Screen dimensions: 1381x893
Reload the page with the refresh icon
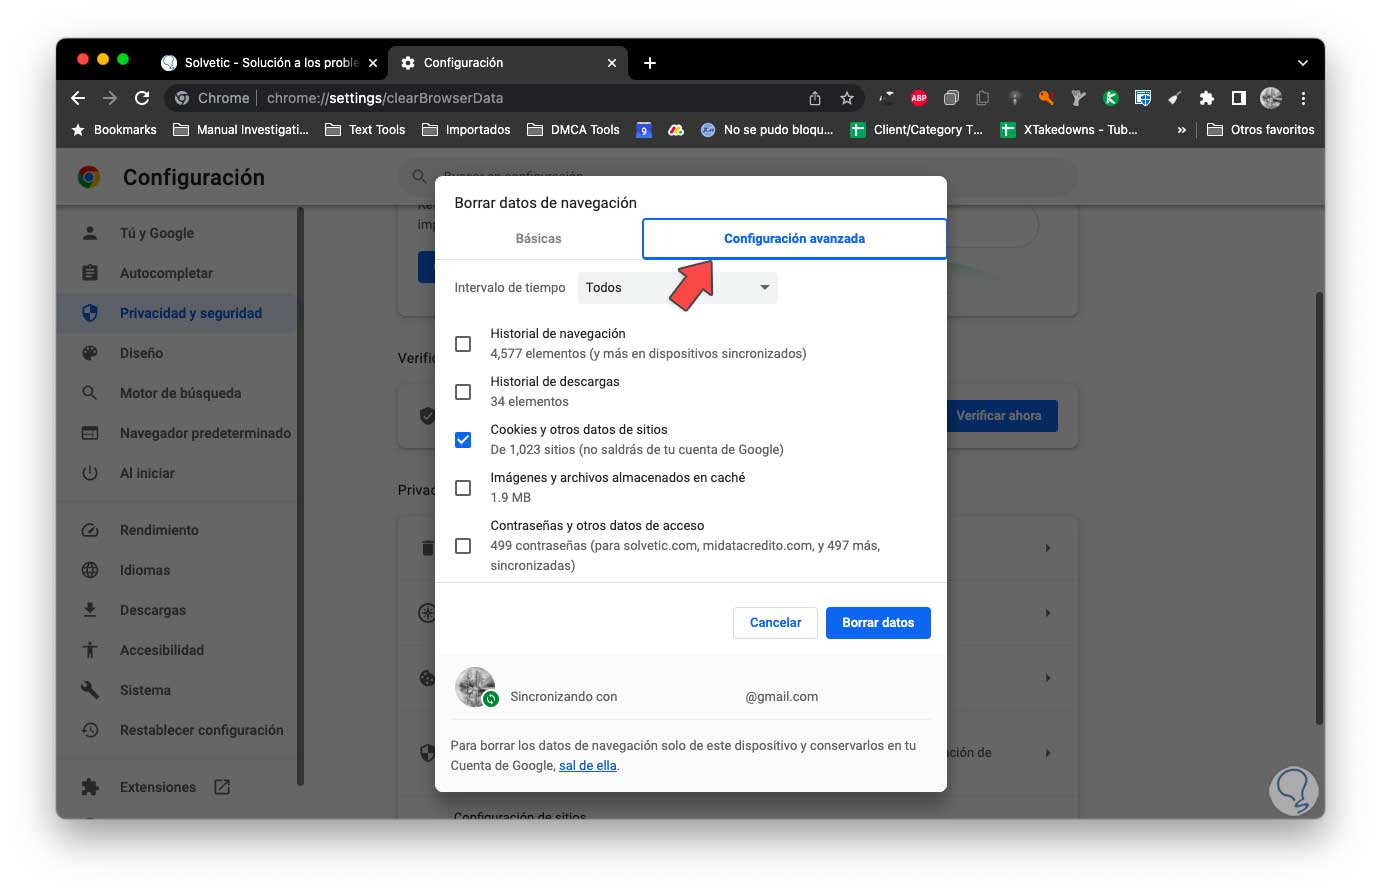tap(142, 98)
